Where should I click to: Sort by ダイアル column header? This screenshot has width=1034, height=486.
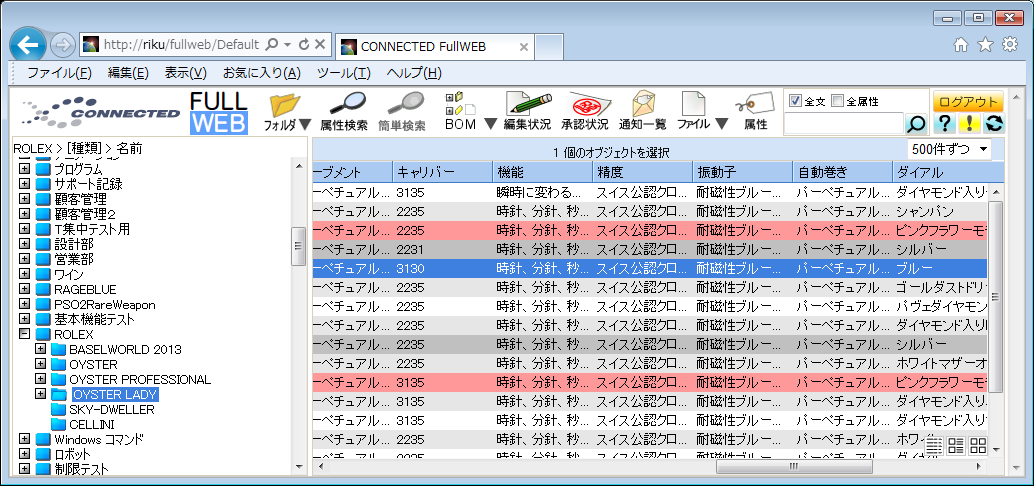click(948, 172)
